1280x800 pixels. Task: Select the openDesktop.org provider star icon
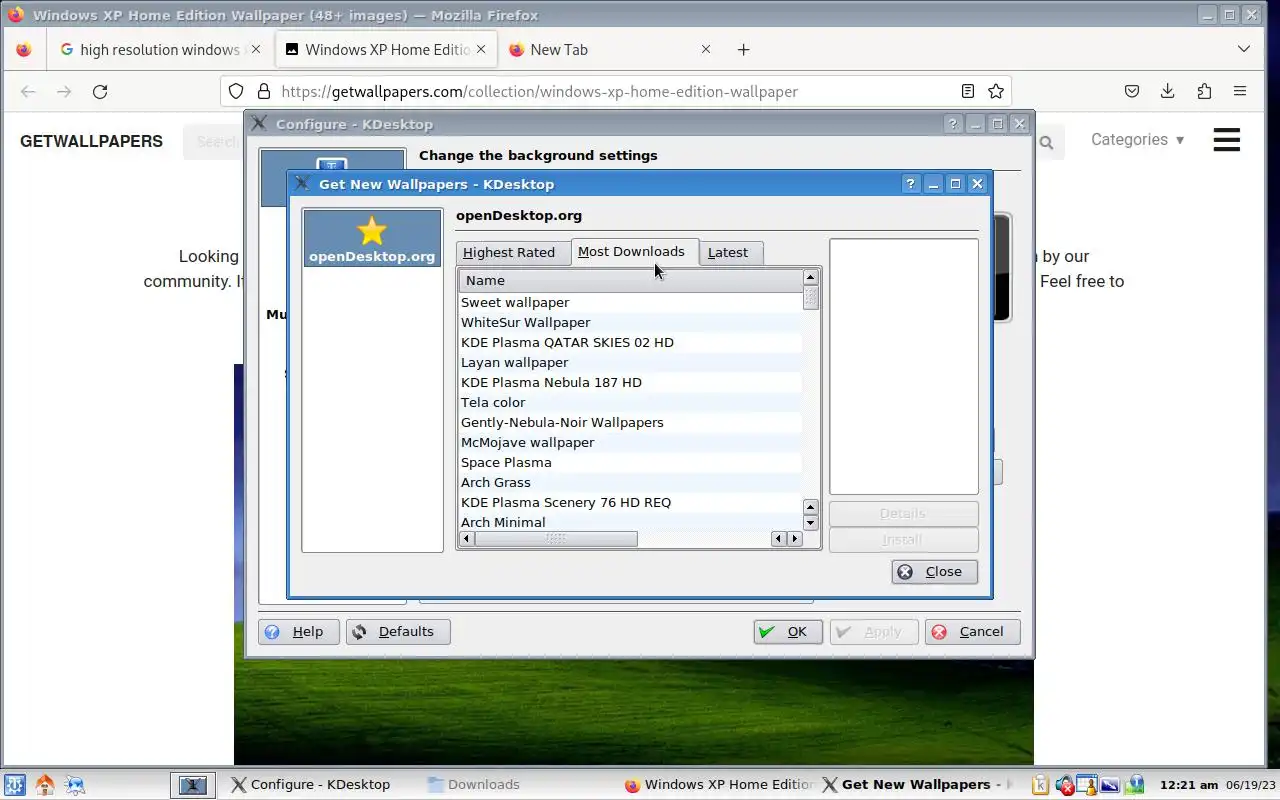(371, 231)
